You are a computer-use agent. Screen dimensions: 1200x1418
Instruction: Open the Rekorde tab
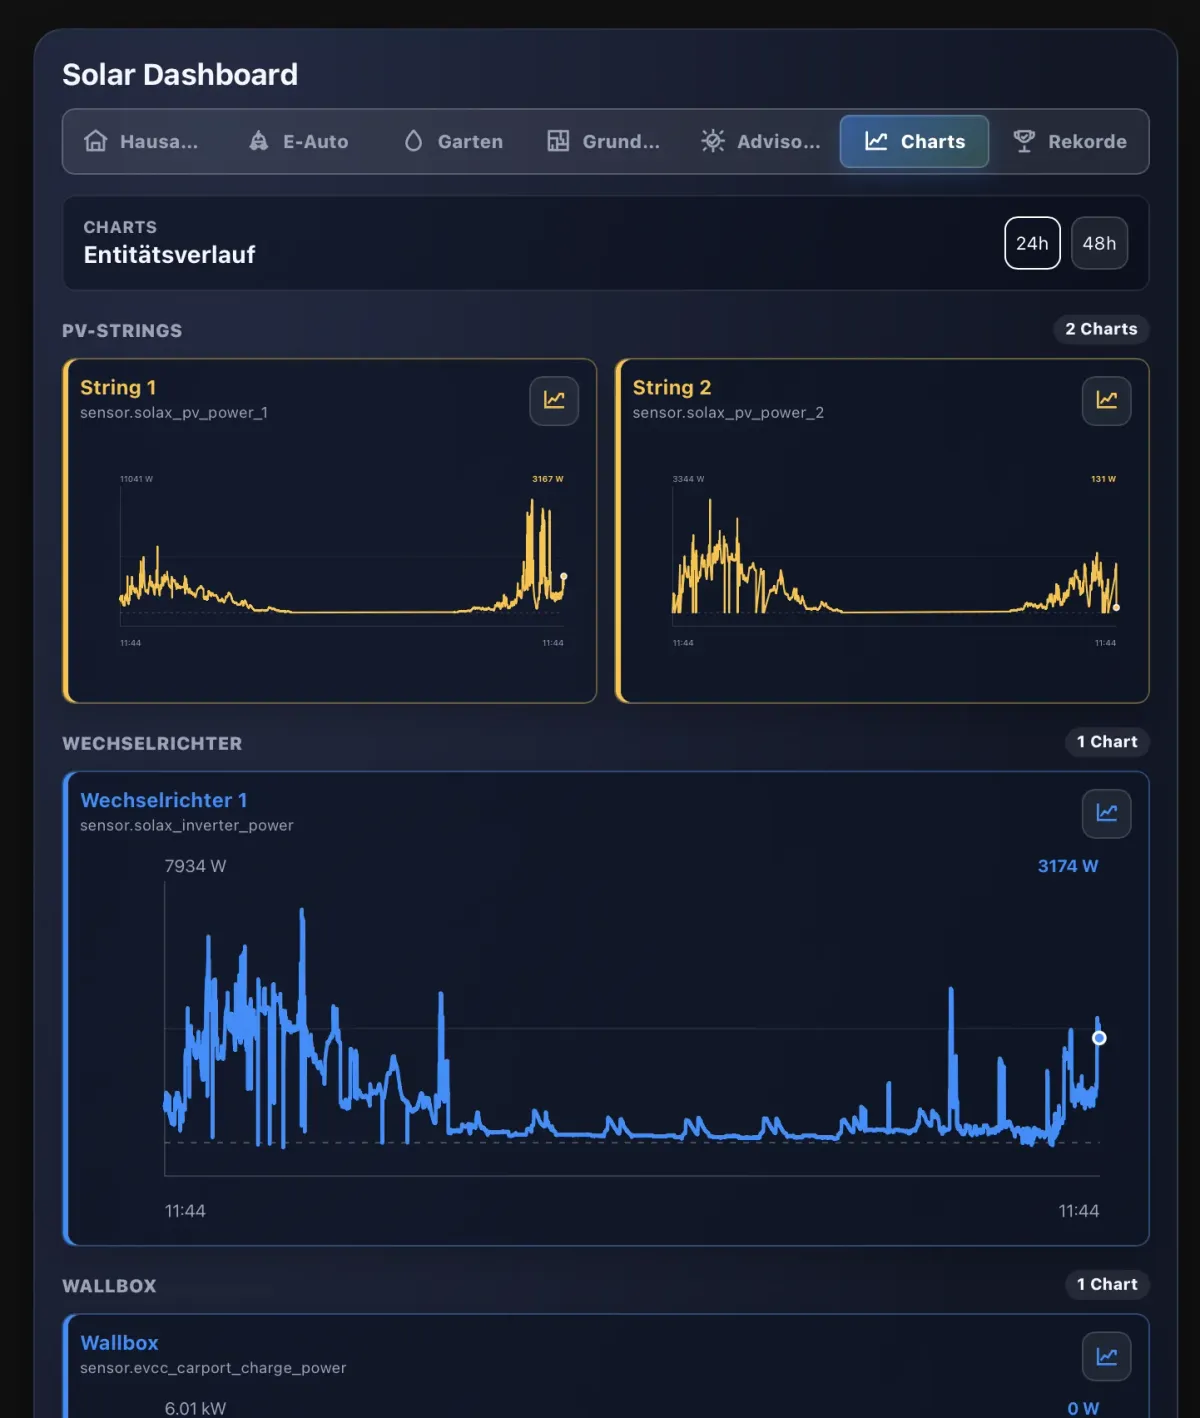click(1070, 141)
